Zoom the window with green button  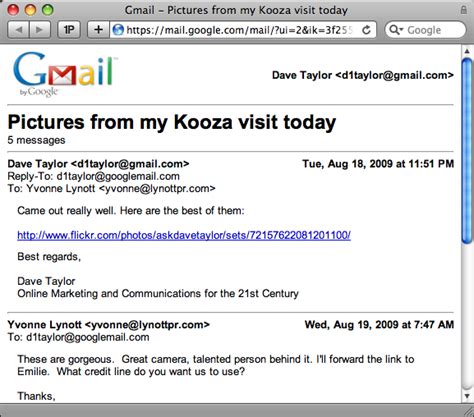pos(47,10)
